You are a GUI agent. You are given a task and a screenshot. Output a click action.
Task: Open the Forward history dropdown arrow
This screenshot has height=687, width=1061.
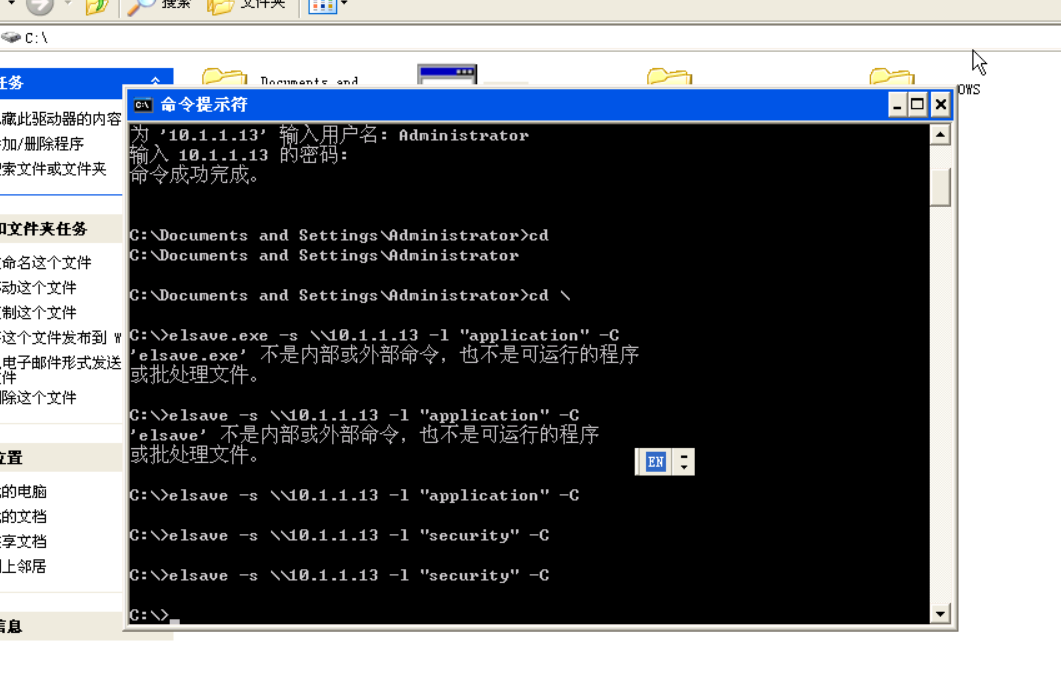coord(67,4)
